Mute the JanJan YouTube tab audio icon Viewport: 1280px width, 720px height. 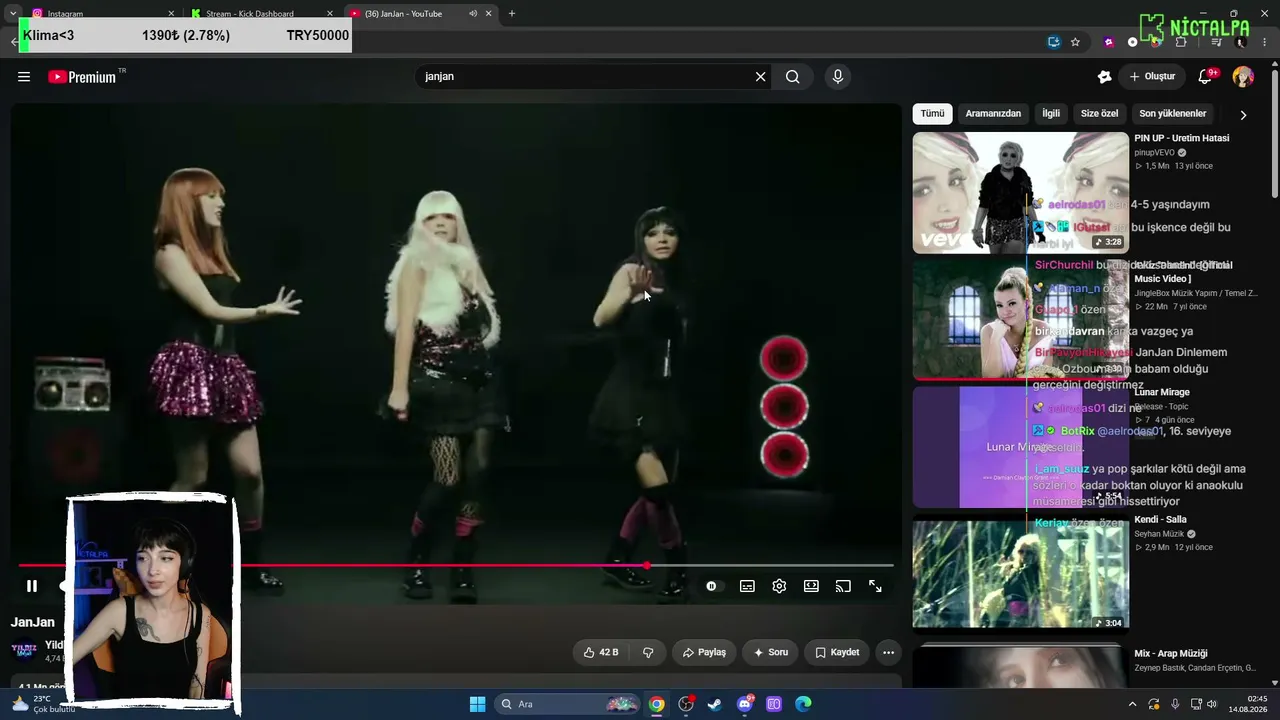[x=472, y=14]
